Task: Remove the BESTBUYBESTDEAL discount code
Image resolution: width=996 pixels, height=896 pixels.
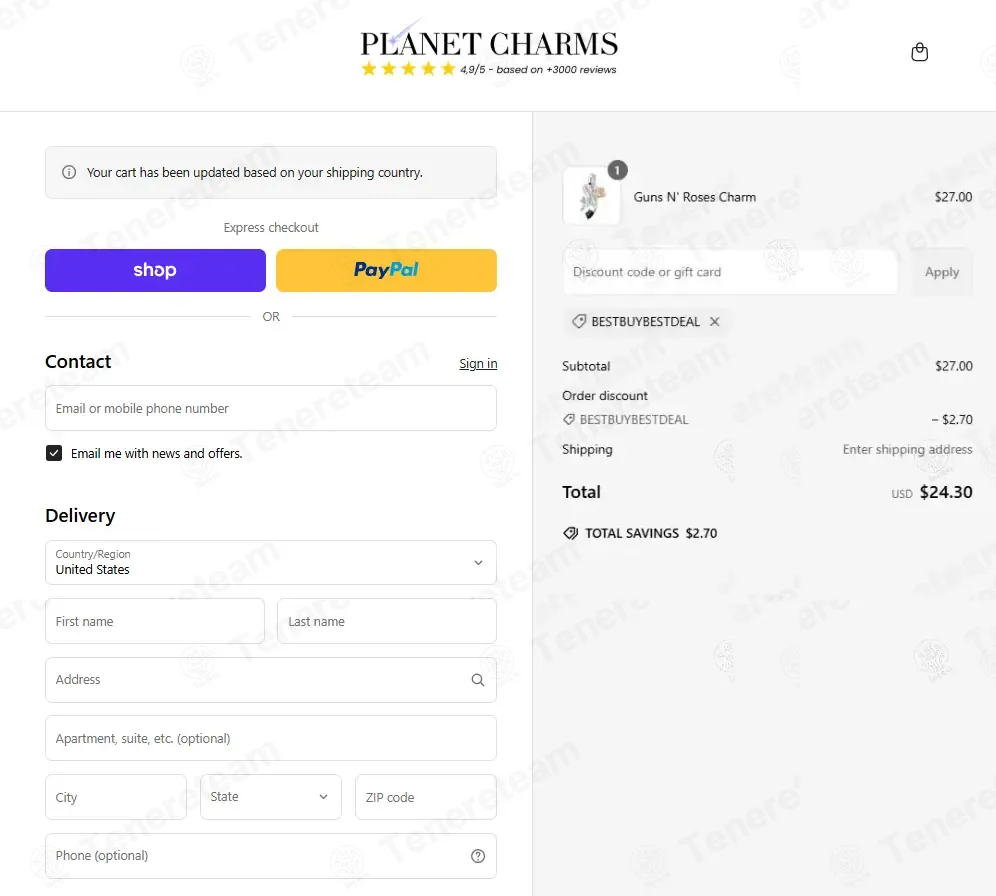Action: click(715, 322)
